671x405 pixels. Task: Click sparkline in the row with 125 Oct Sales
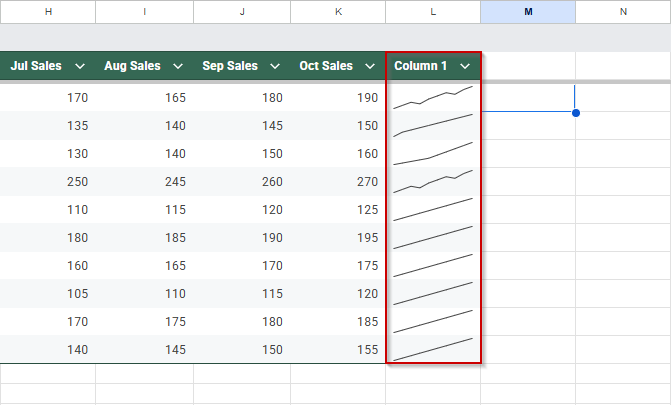[x=433, y=210]
